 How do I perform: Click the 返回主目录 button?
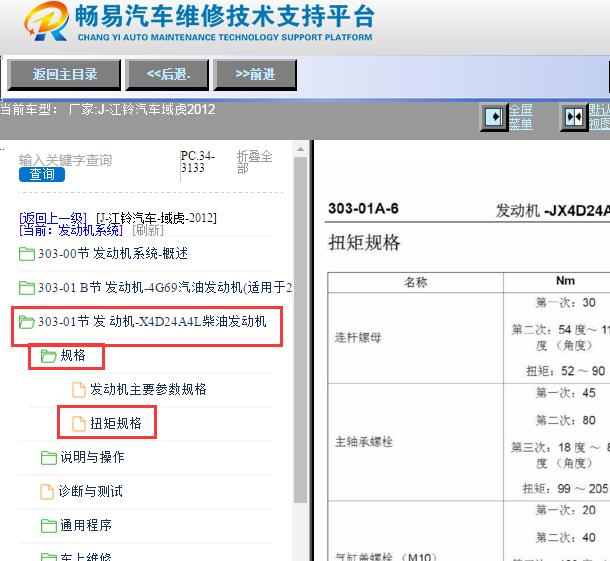[64, 75]
